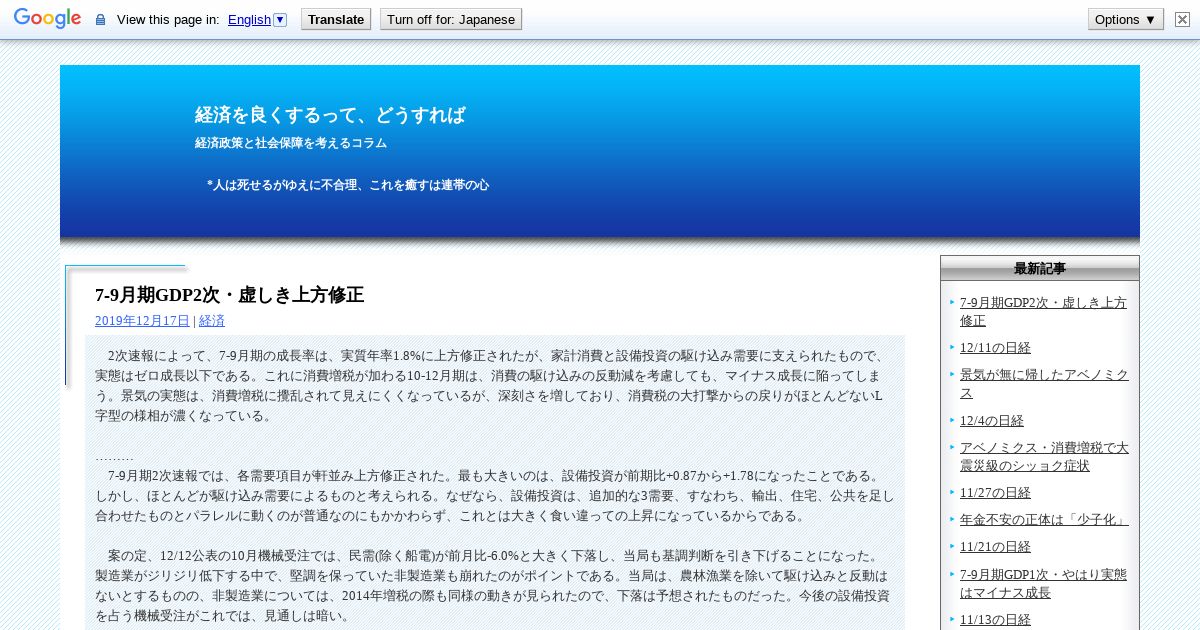
Task: Open the Options menu
Action: 1126,19
